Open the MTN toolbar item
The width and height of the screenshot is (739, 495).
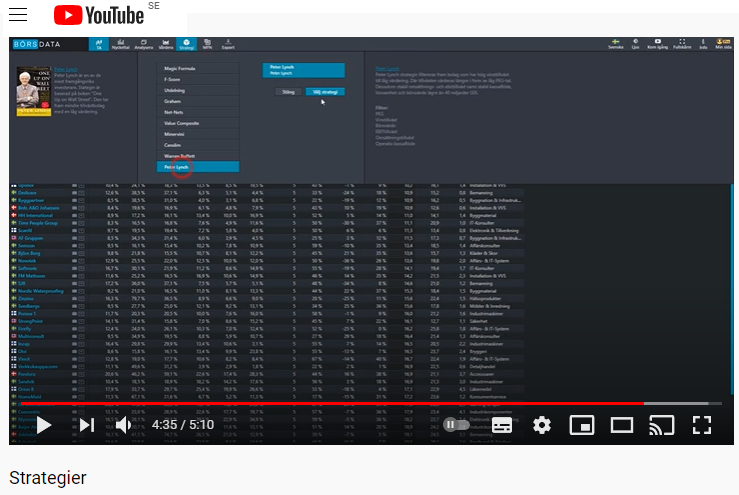click(x=207, y=44)
